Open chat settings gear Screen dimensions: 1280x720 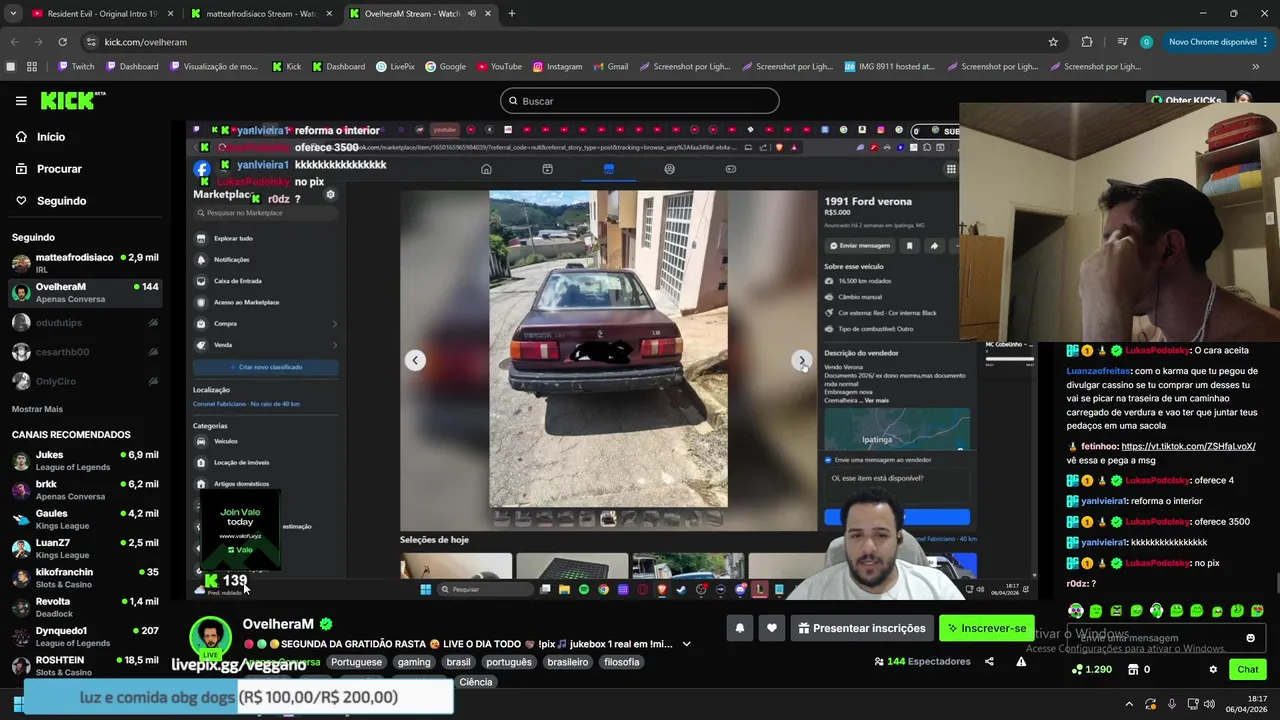(x=1213, y=670)
